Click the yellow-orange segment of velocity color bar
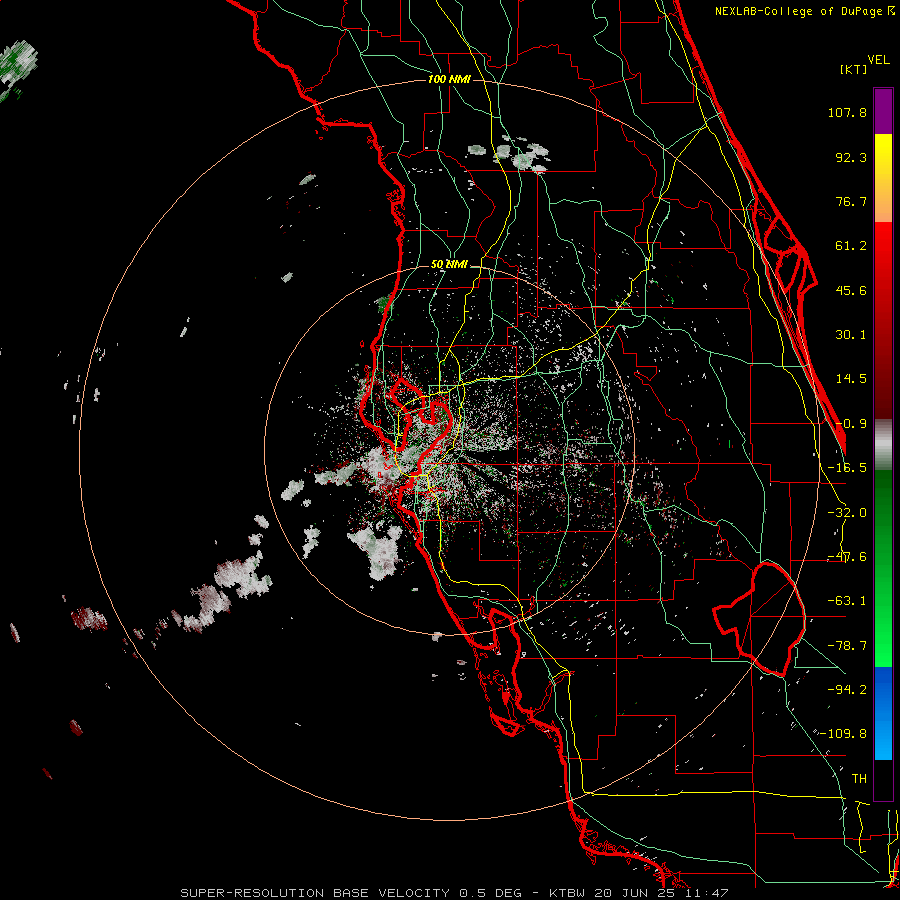Viewport: 900px width, 900px height. [883, 178]
